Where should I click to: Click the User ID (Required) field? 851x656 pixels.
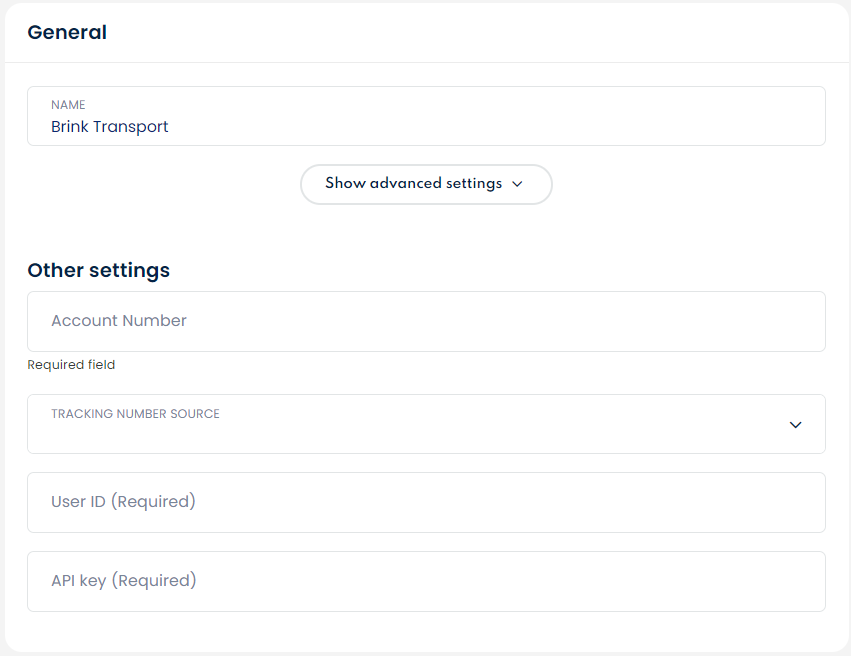[426, 502]
